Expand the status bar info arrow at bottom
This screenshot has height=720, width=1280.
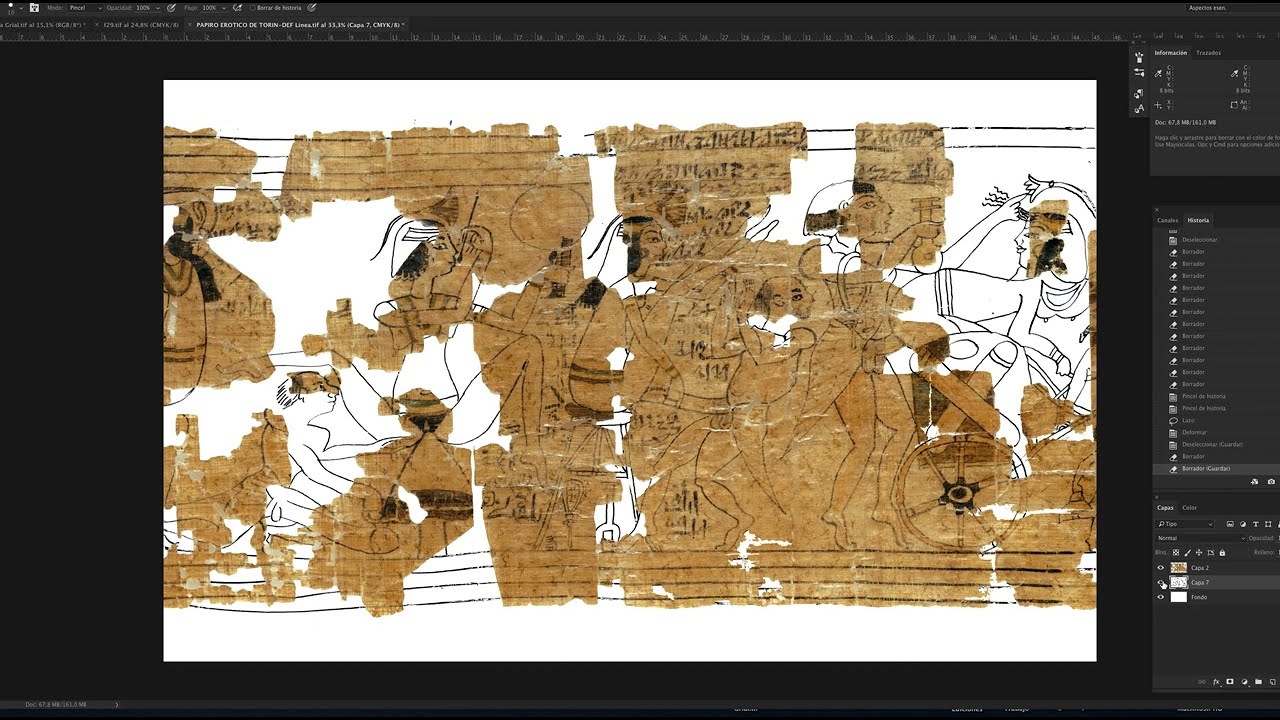point(117,704)
